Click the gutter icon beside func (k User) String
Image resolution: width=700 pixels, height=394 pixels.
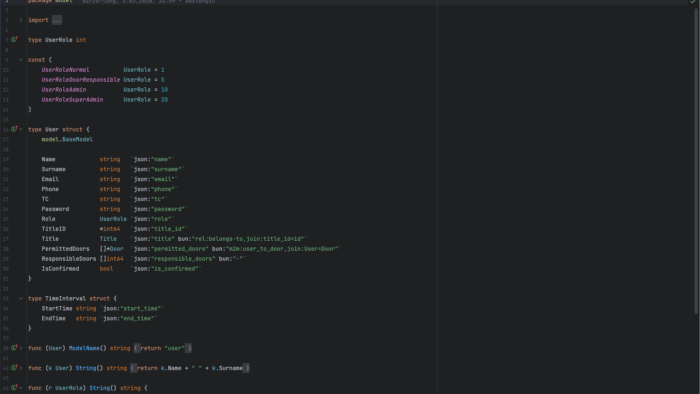click(14, 368)
